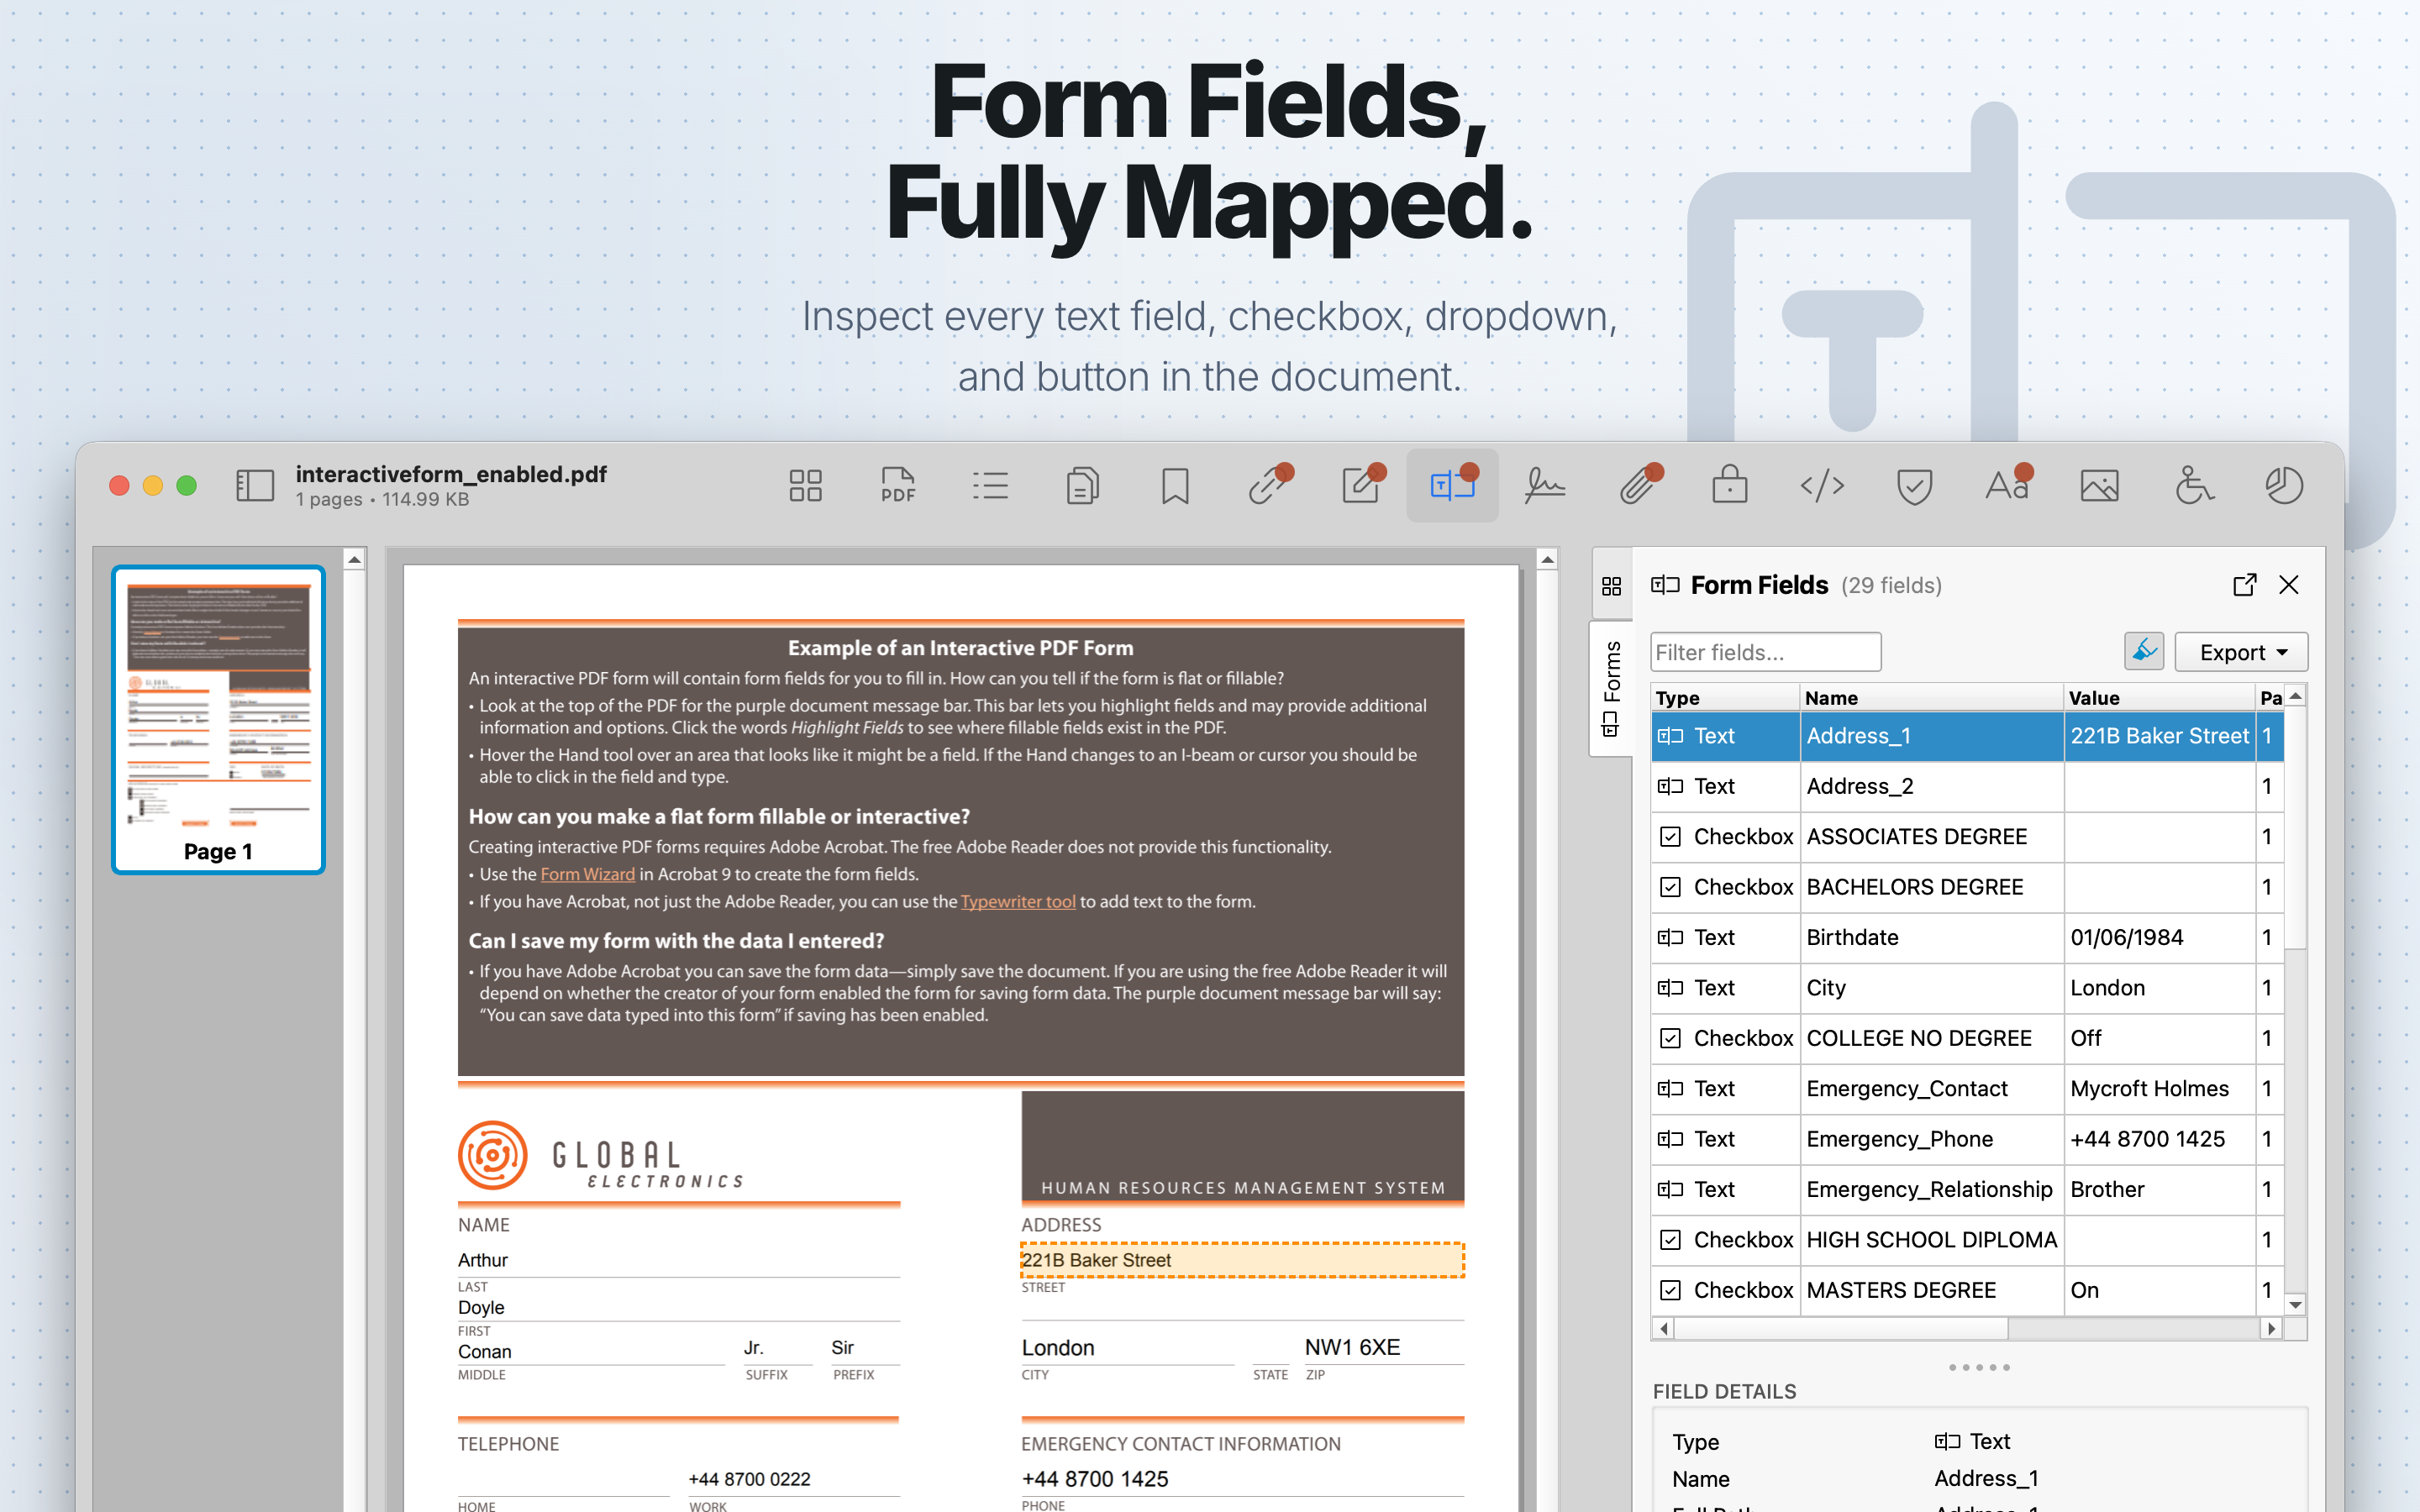Click the fields table scroll left arrow
The image size is (2420, 1512).
tap(1663, 1329)
